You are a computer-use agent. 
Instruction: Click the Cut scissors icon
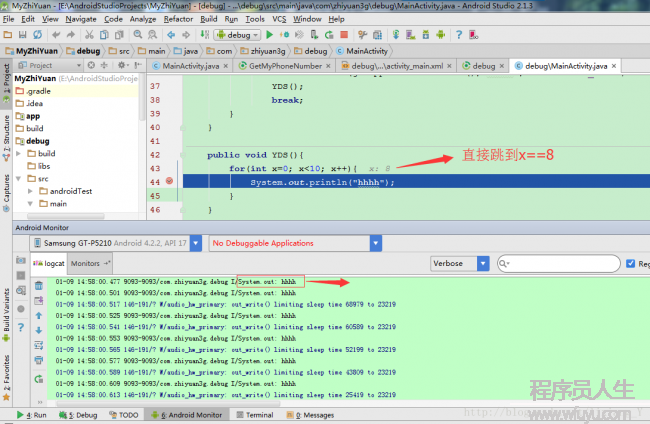(x=89, y=35)
